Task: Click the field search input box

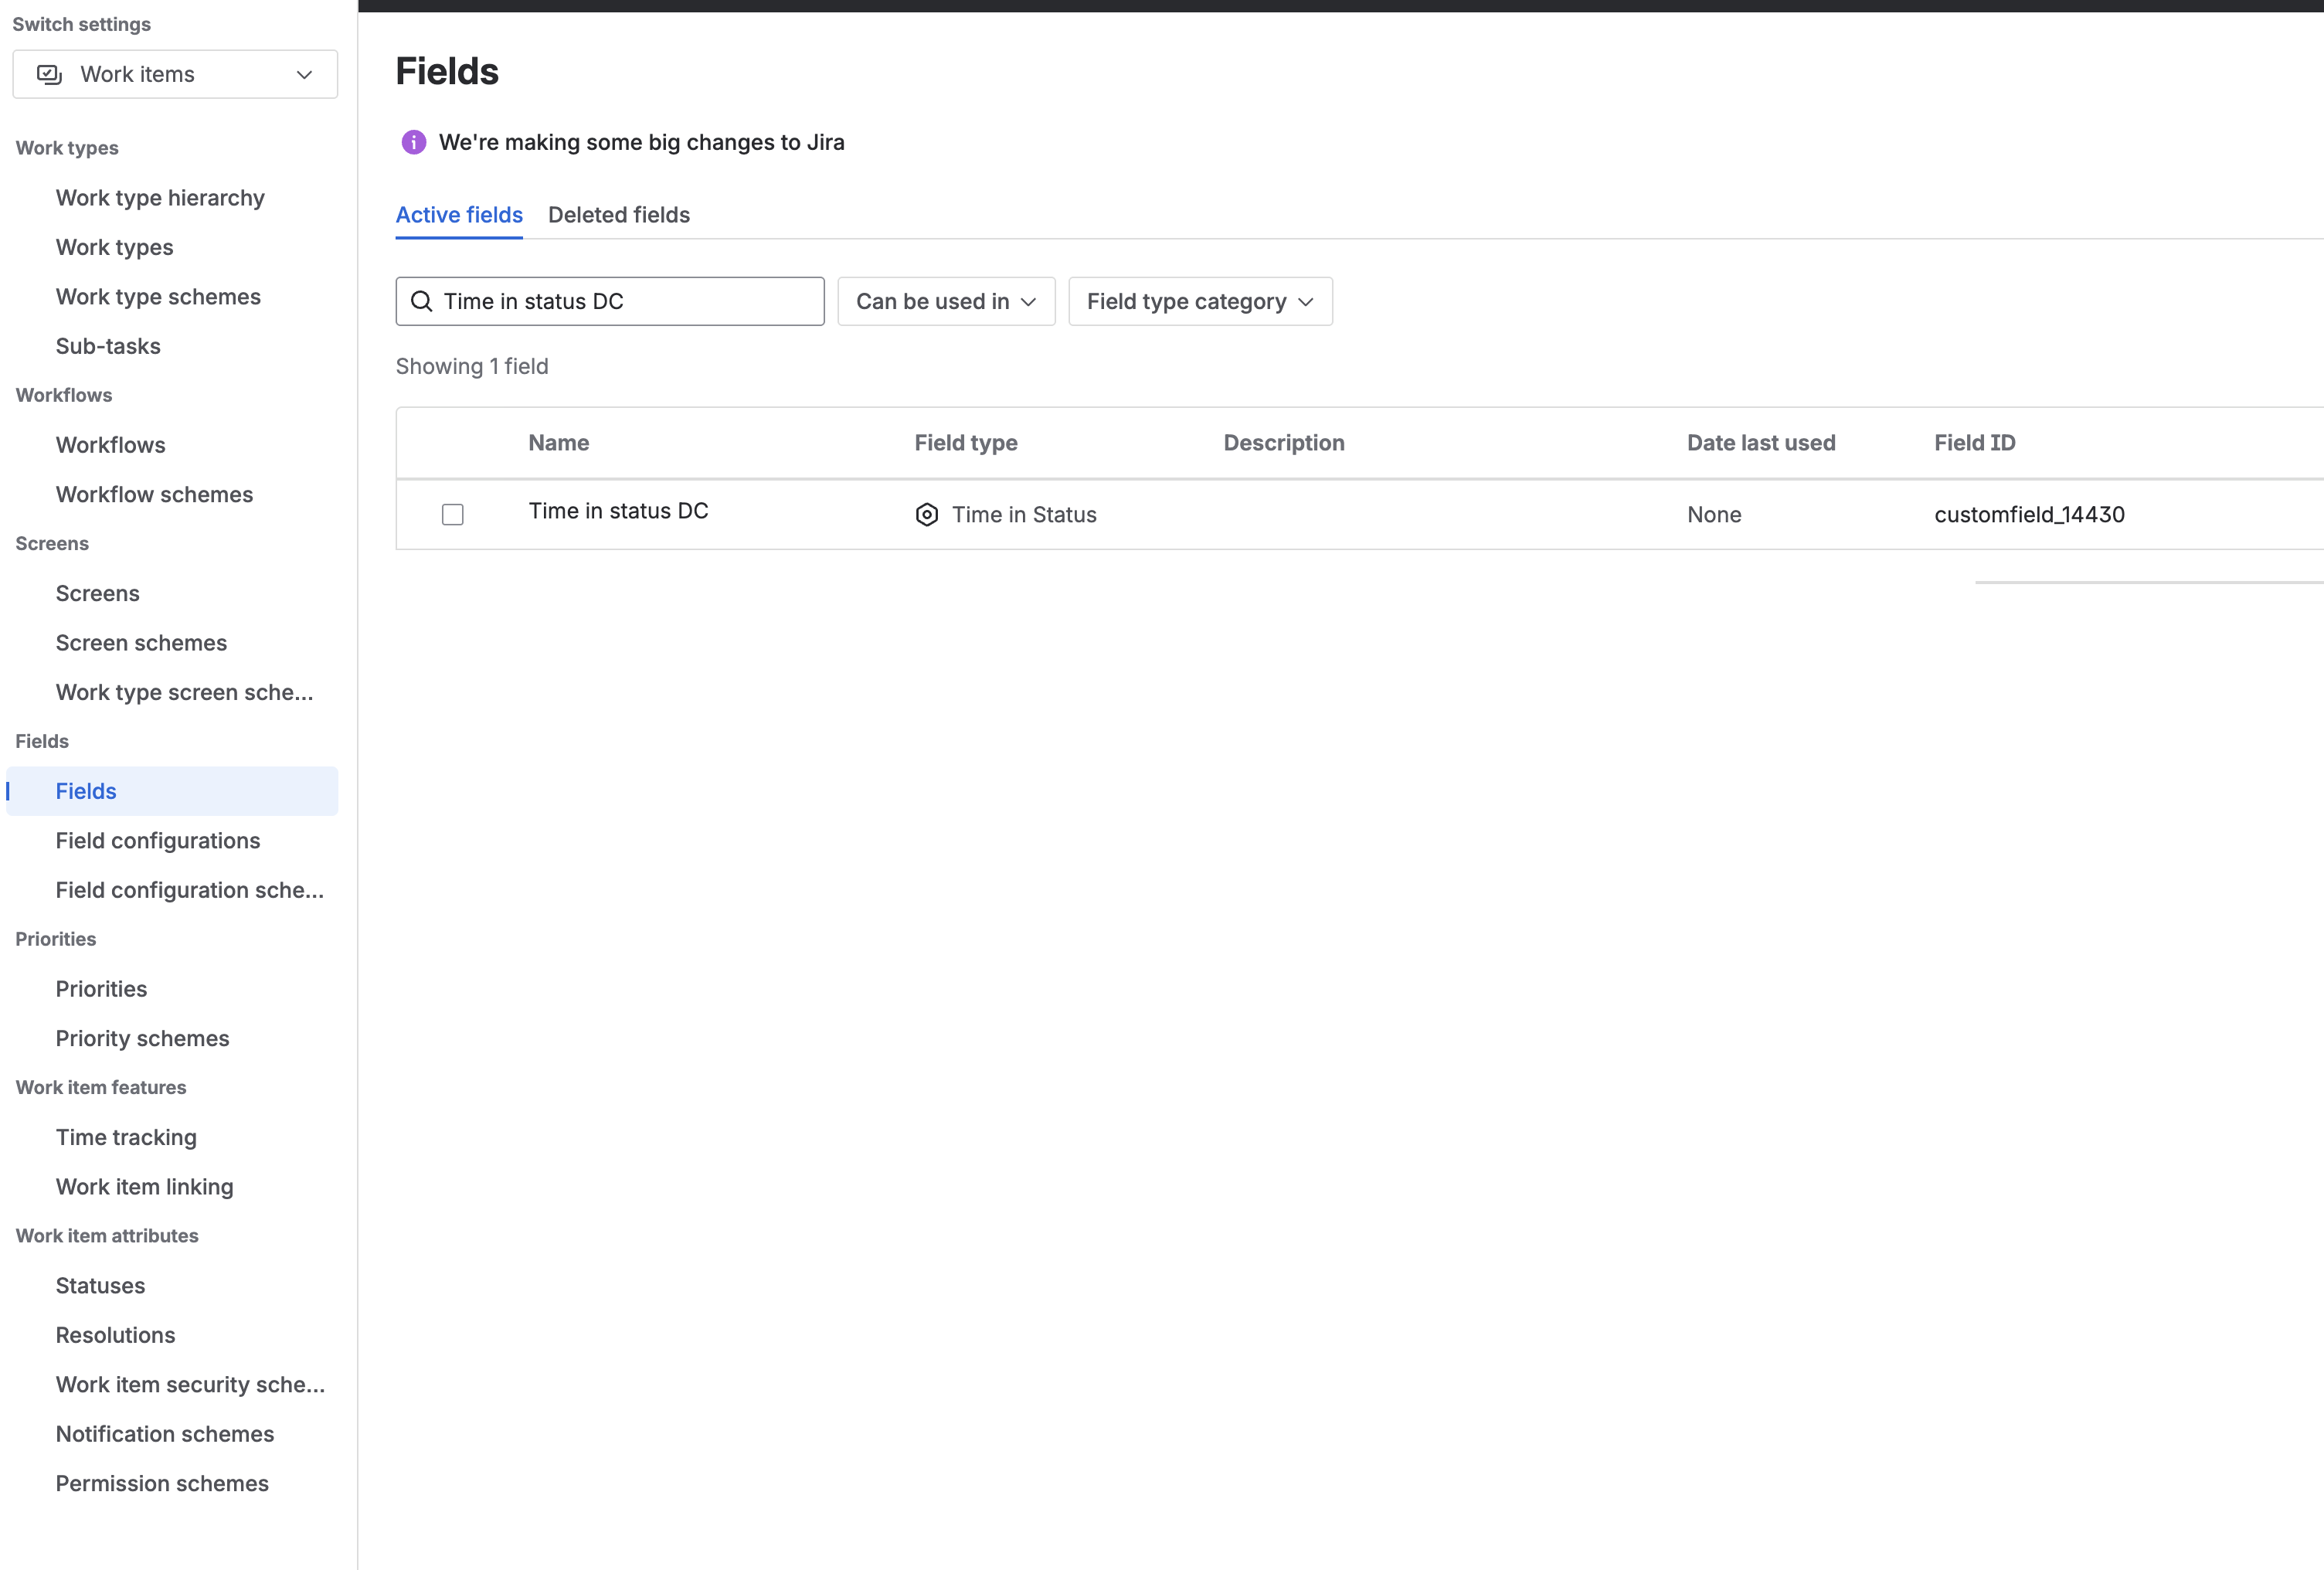Action: pyautogui.click(x=610, y=301)
